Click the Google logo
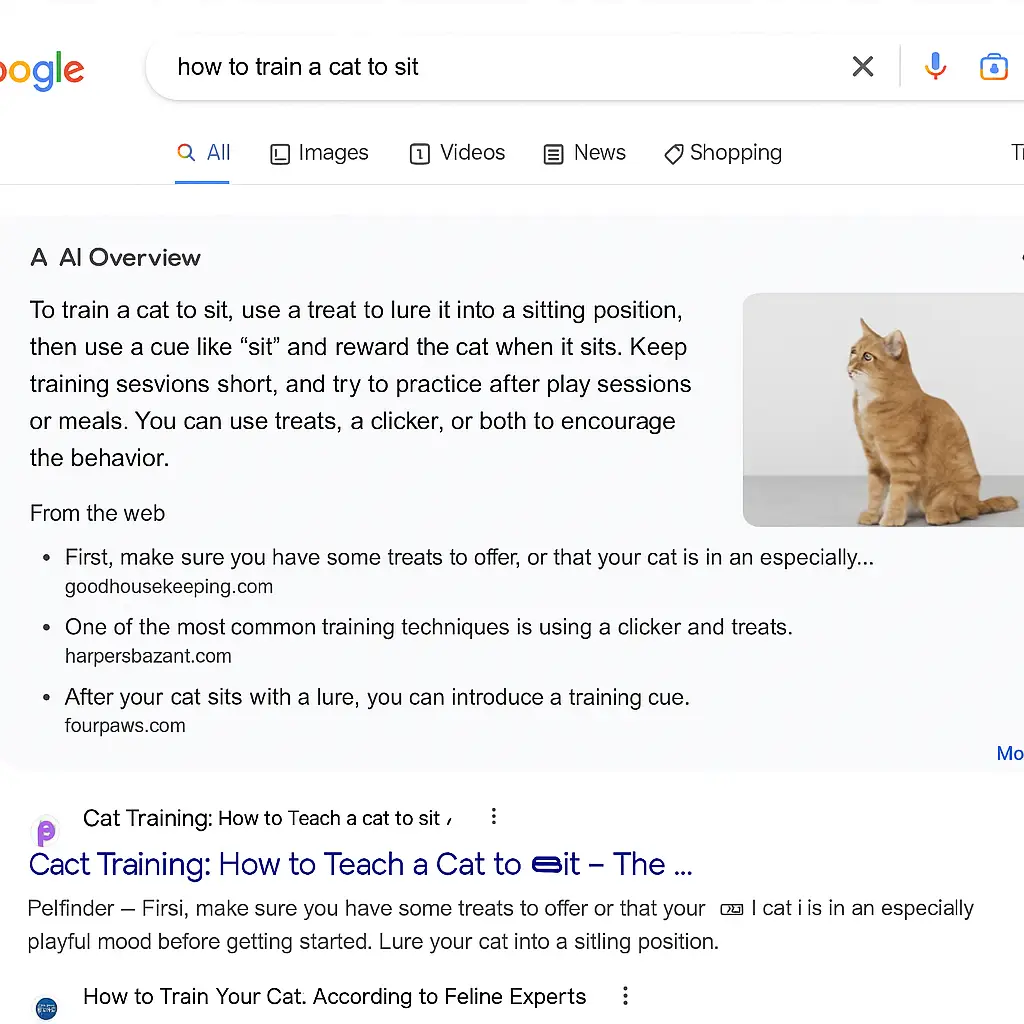This screenshot has height=1024, width=1024. coord(42,71)
